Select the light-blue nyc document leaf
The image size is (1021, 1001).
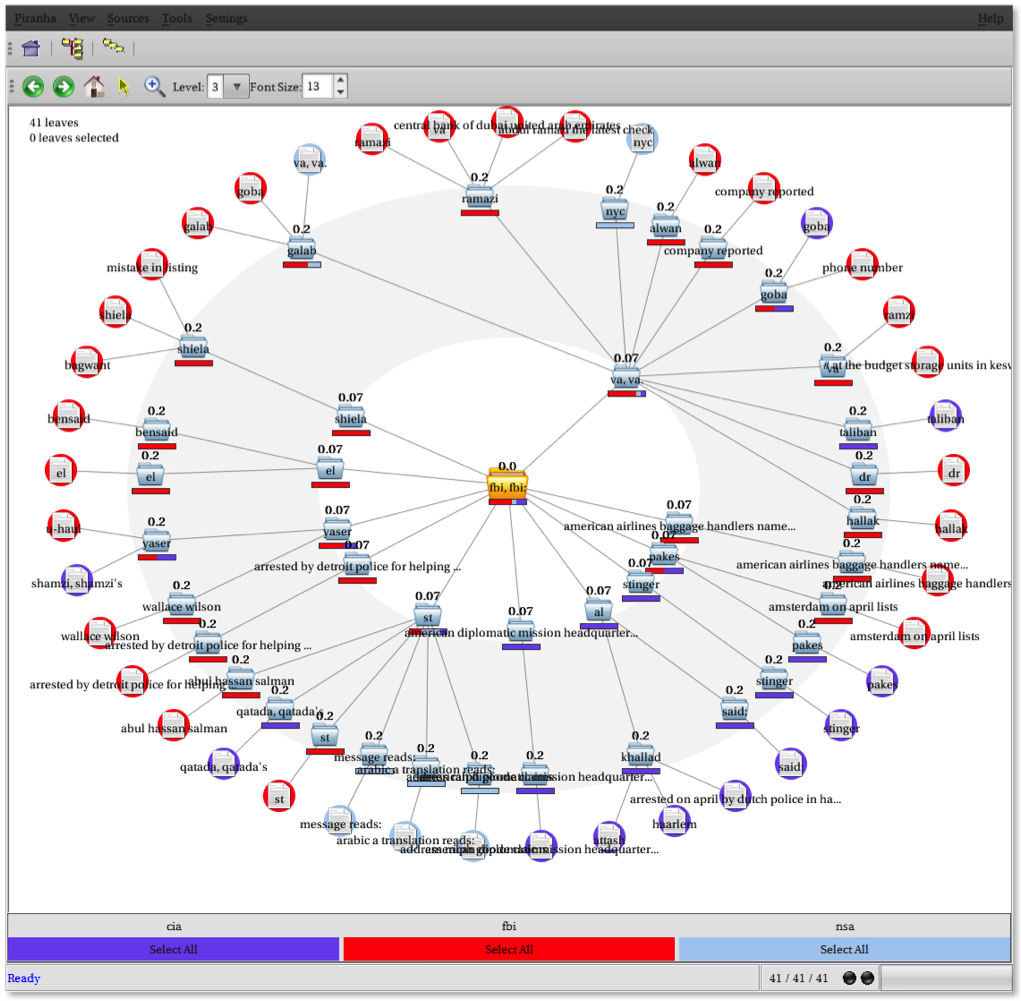642,140
